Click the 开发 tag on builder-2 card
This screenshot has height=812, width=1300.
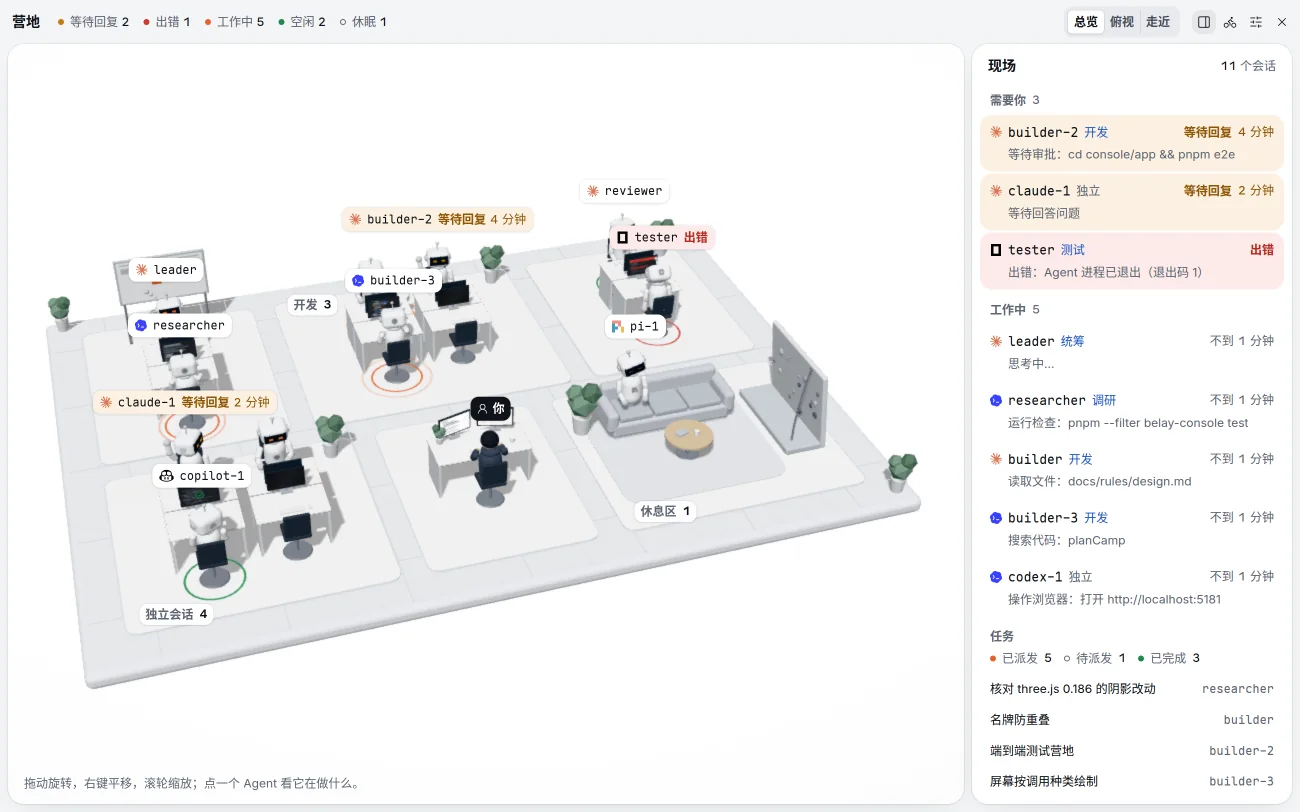point(1096,132)
